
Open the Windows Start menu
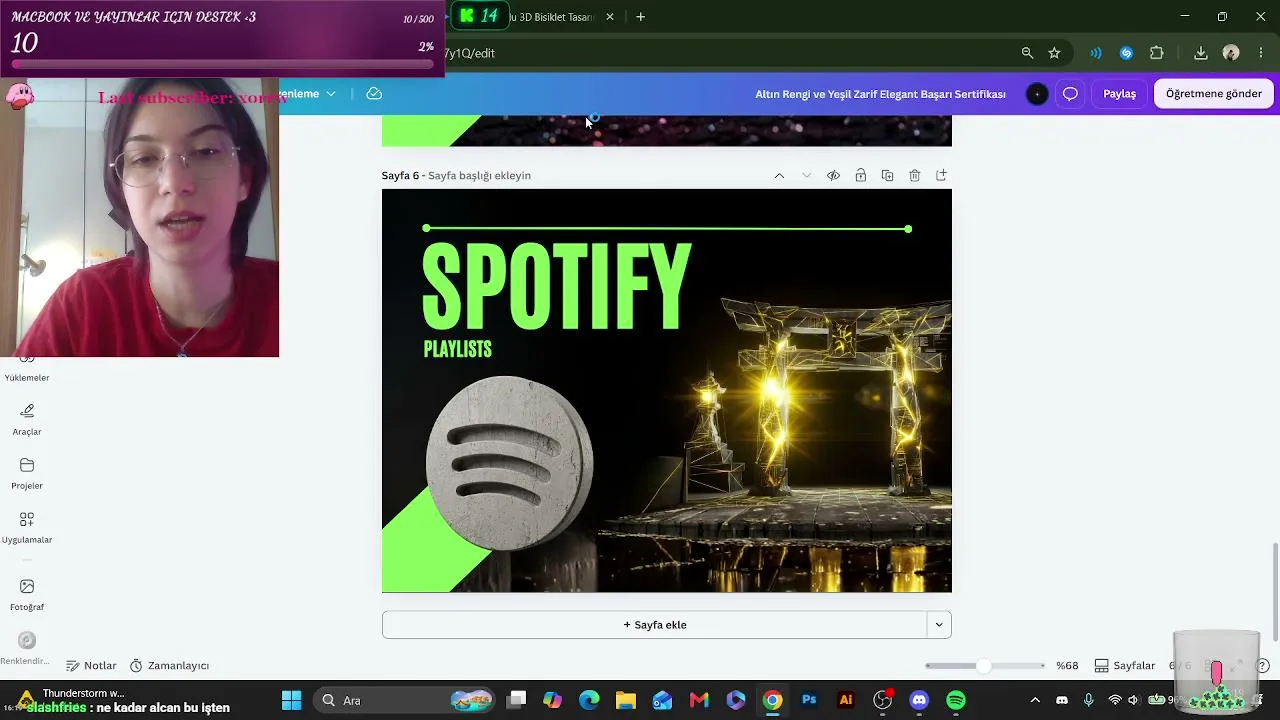click(292, 700)
